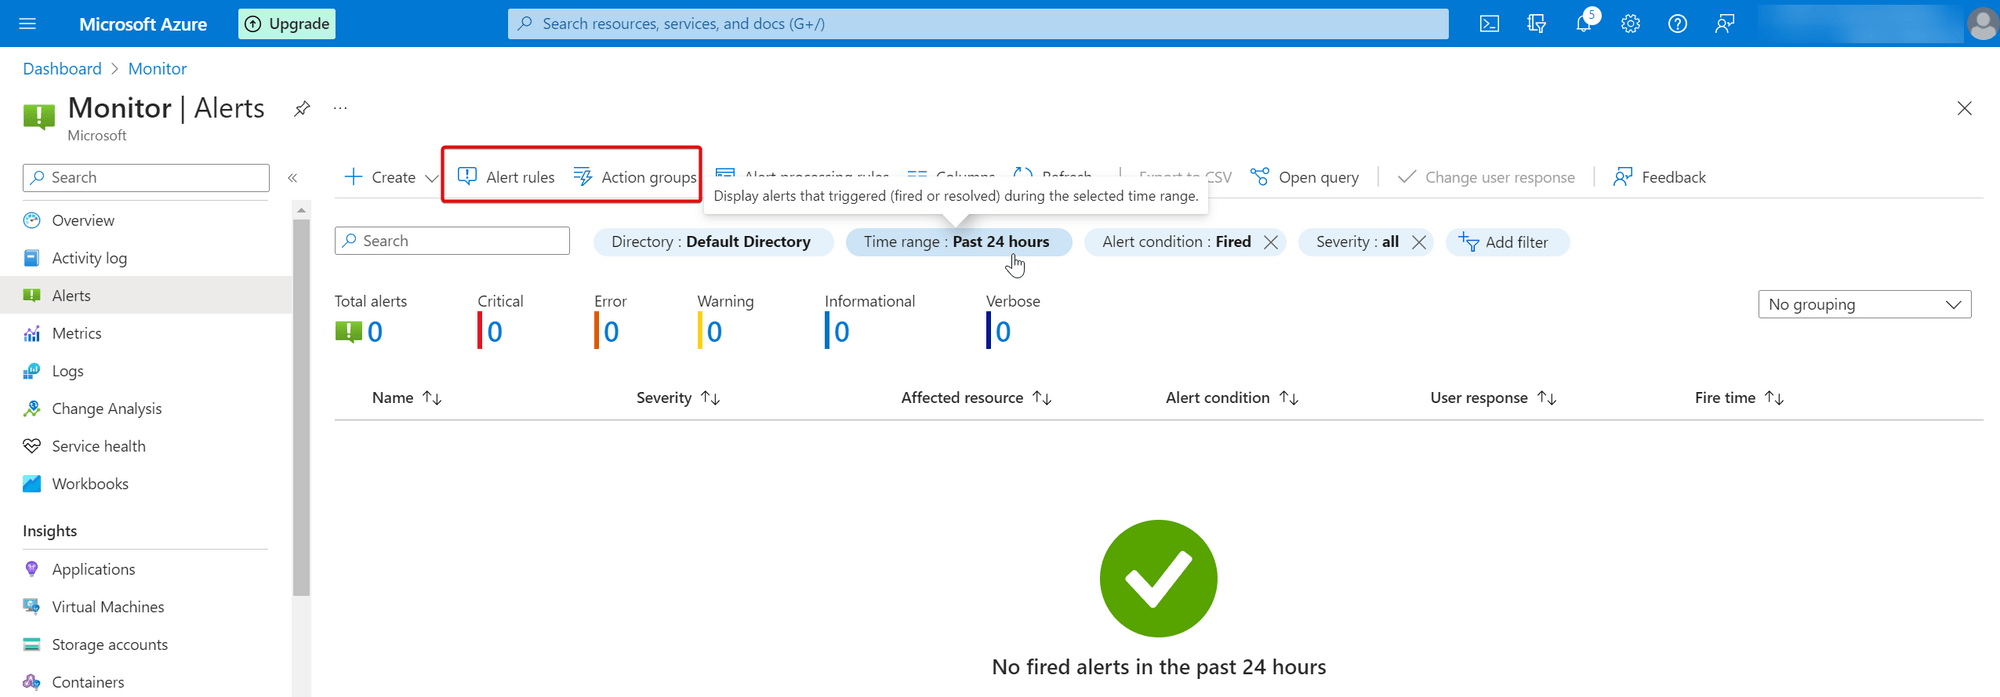Open the notifications bell
This screenshot has width=2000, height=697.
1583,24
